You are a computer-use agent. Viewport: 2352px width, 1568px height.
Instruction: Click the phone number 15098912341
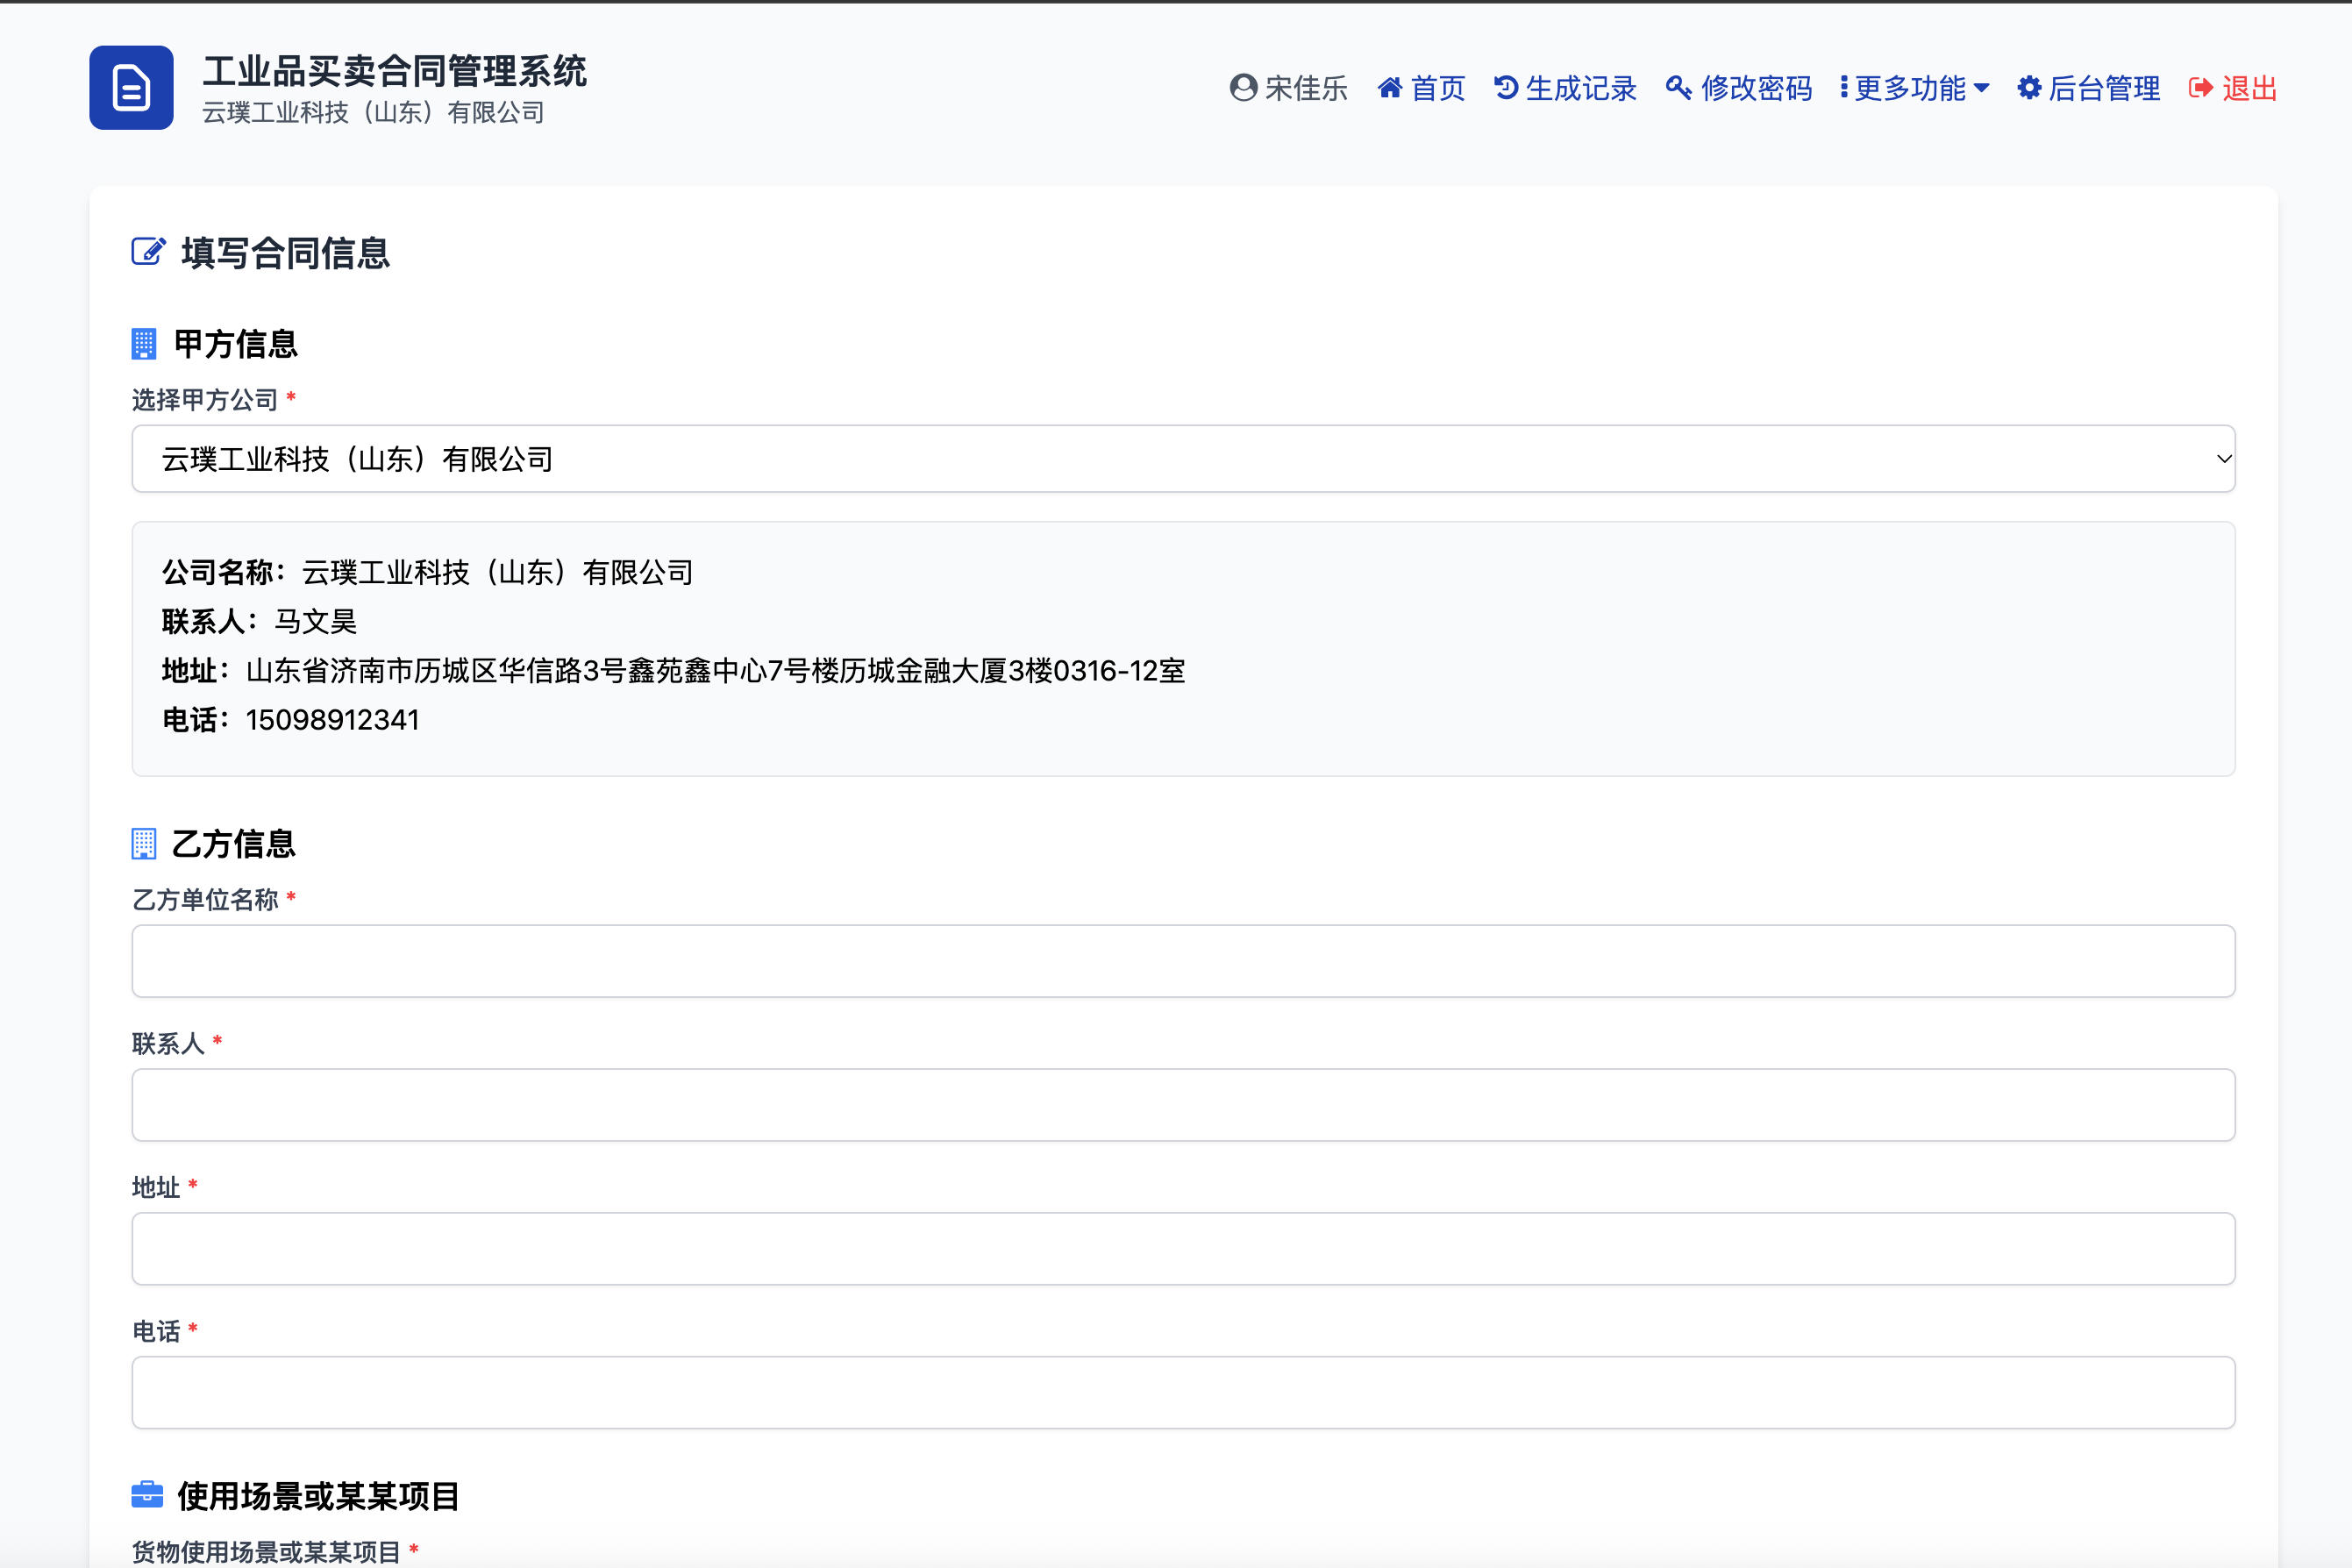pos(332,720)
